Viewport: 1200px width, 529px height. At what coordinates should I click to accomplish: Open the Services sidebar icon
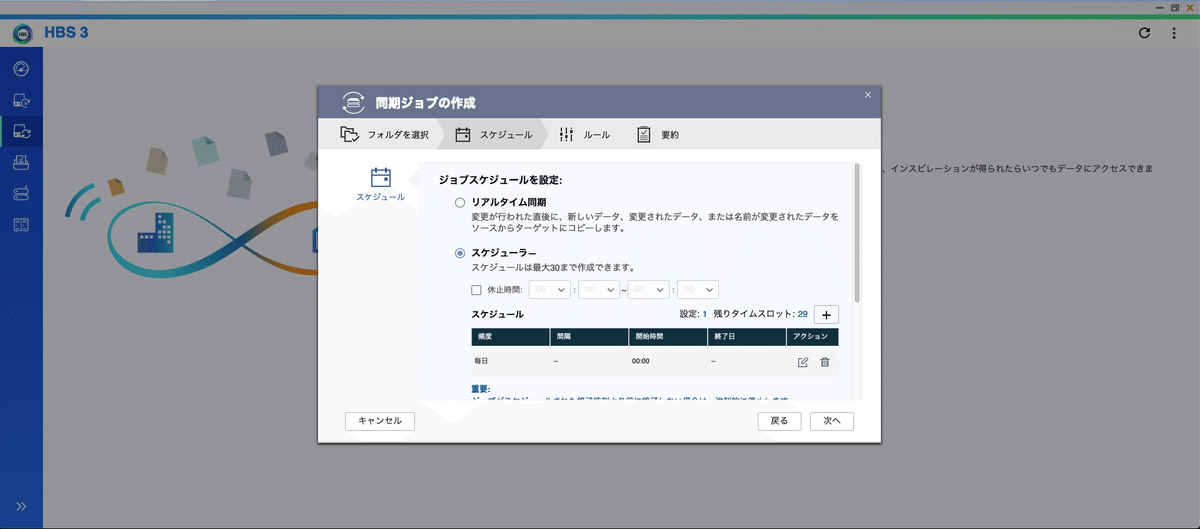pos(21,193)
